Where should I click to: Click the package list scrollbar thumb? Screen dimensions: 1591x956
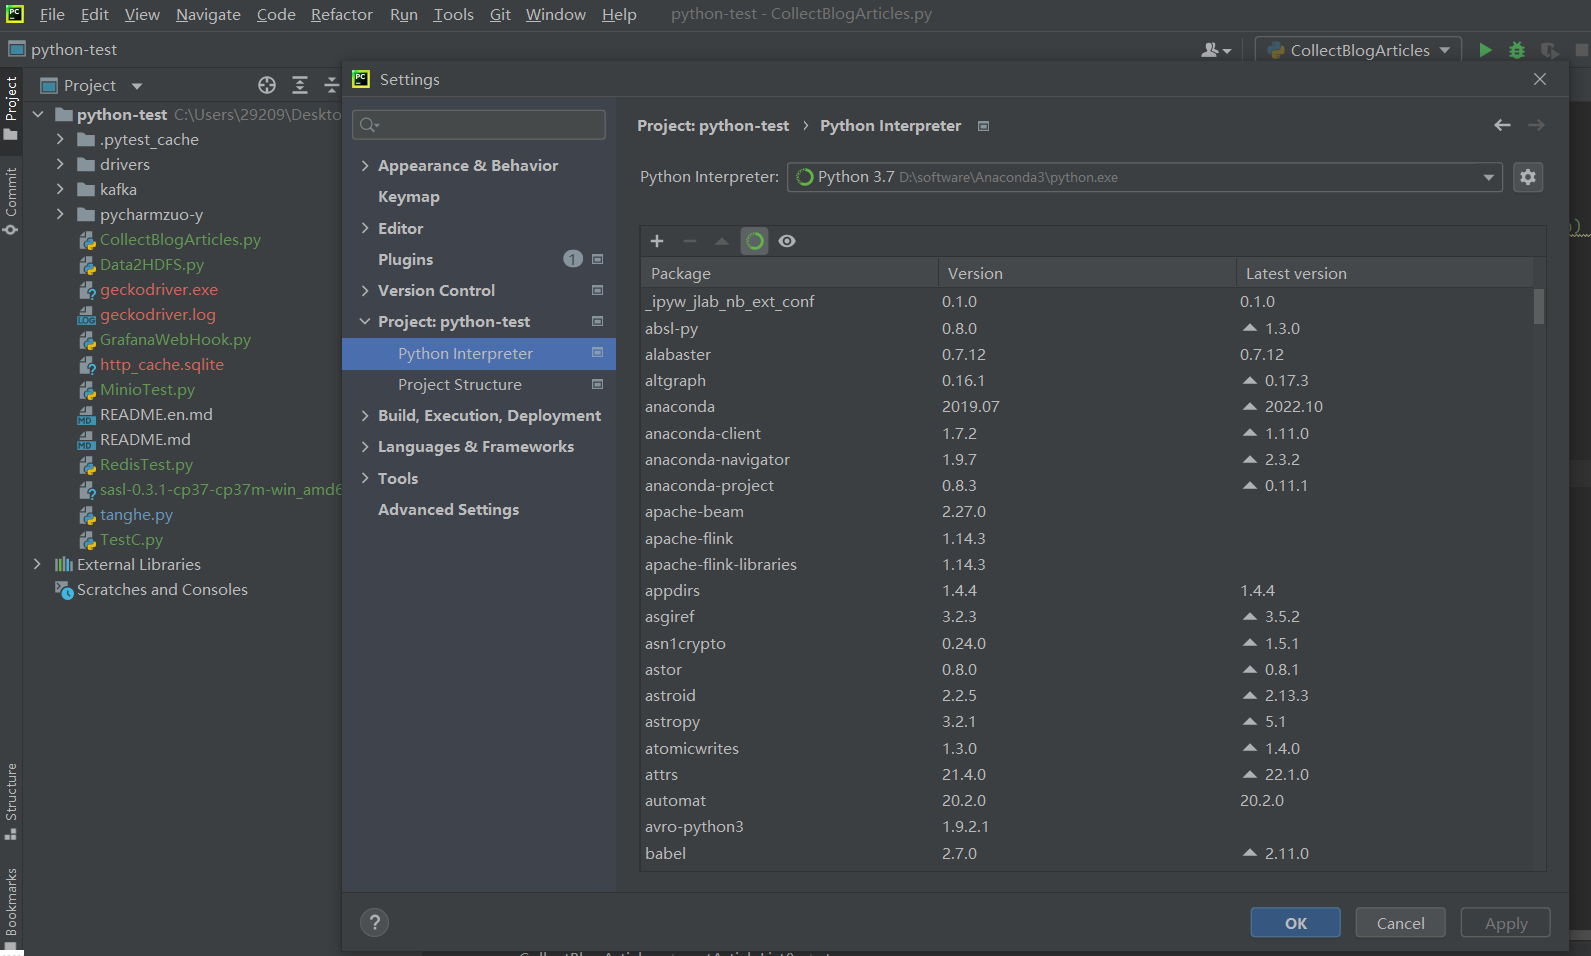click(1539, 306)
